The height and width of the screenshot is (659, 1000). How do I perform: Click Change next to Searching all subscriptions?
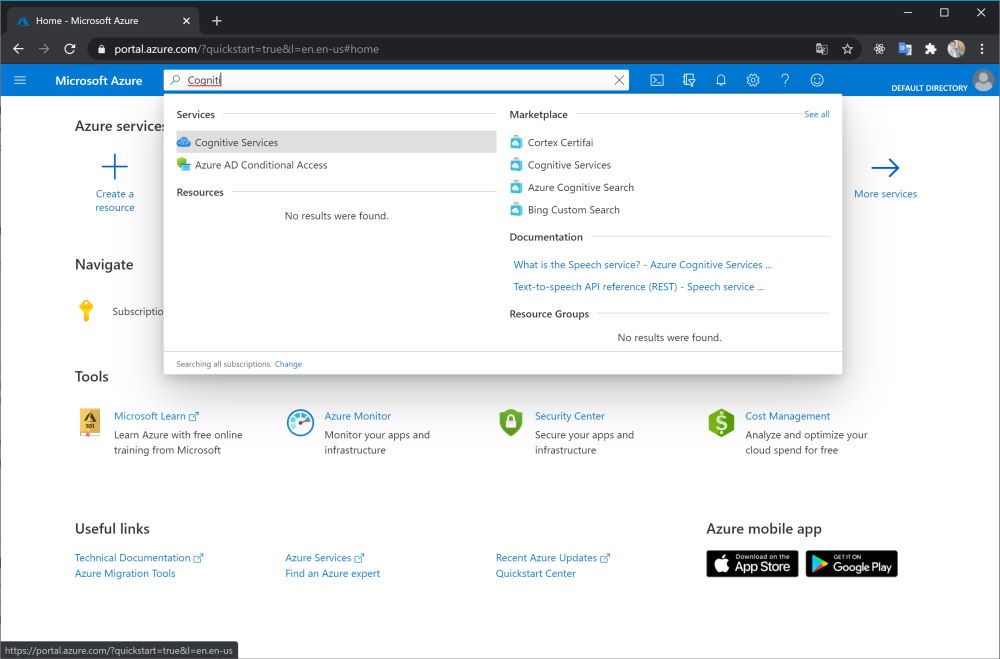coord(288,364)
